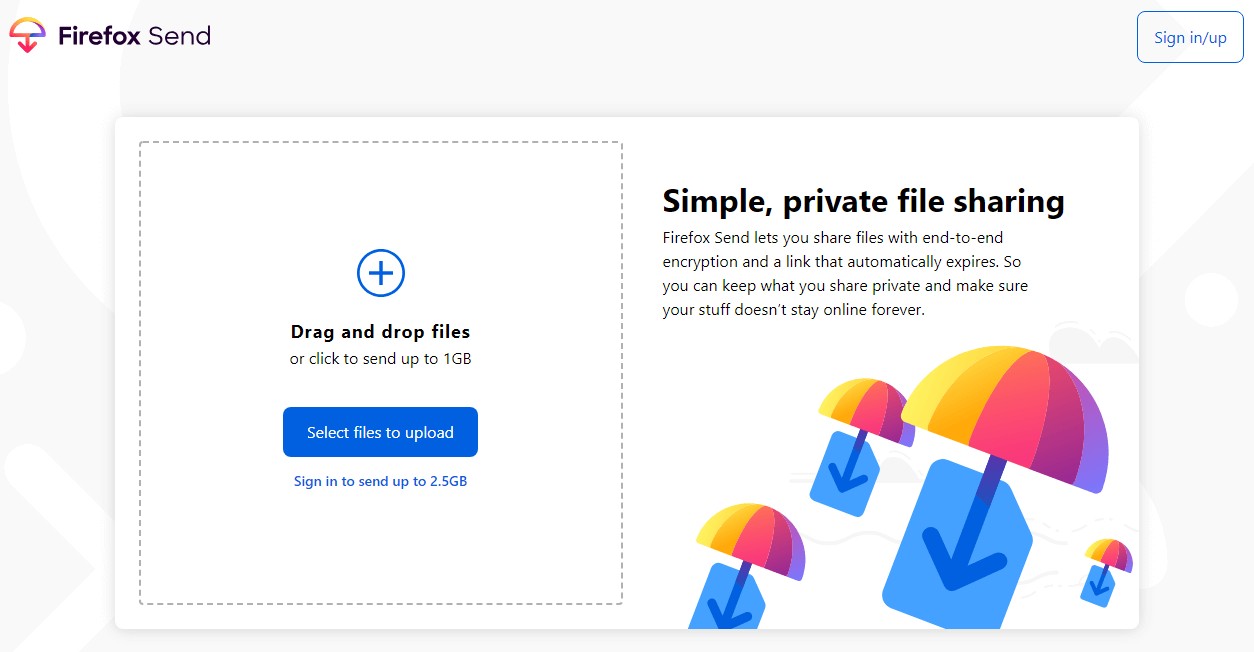Follow the 'Sign in to send up to 2.5GB' link

pos(380,481)
